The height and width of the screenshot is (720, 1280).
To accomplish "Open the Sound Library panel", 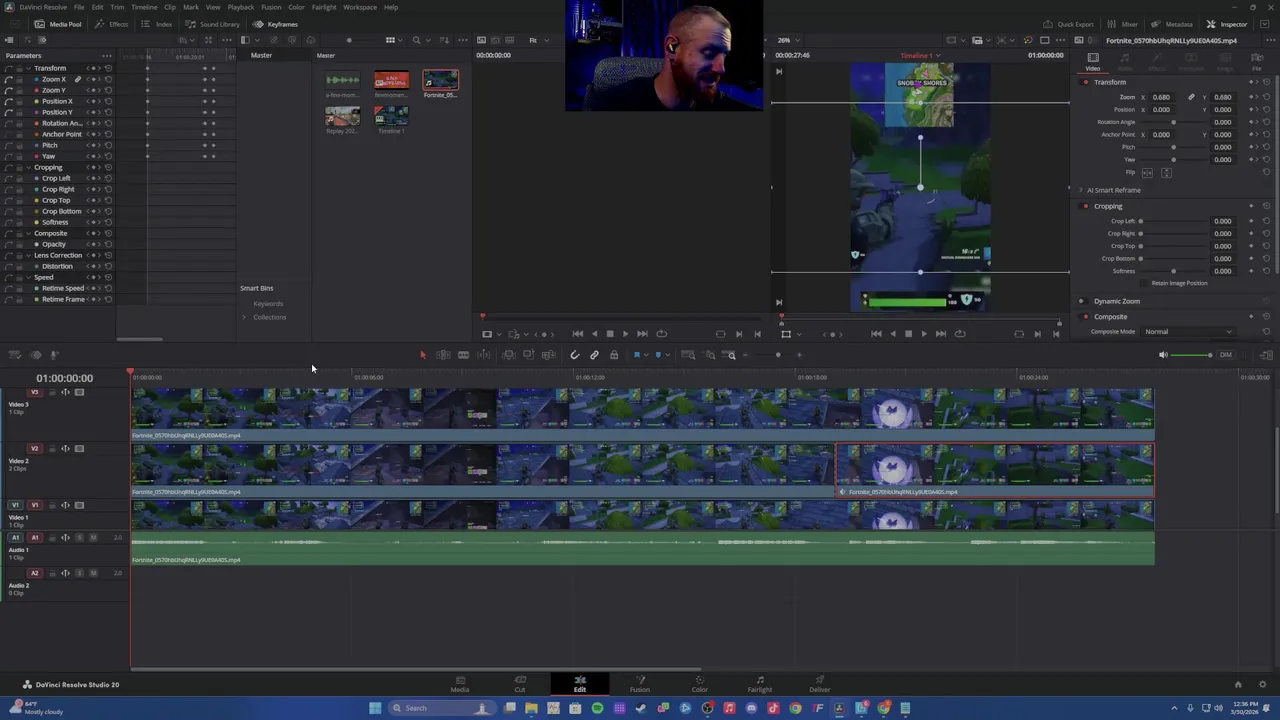I will click(213, 24).
